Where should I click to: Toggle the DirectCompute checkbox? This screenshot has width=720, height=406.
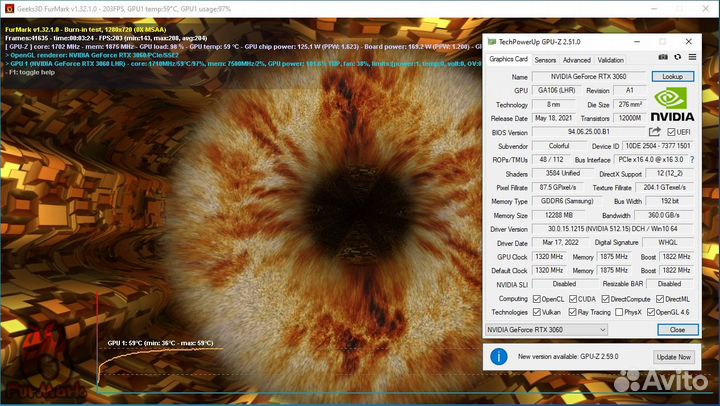[605, 299]
